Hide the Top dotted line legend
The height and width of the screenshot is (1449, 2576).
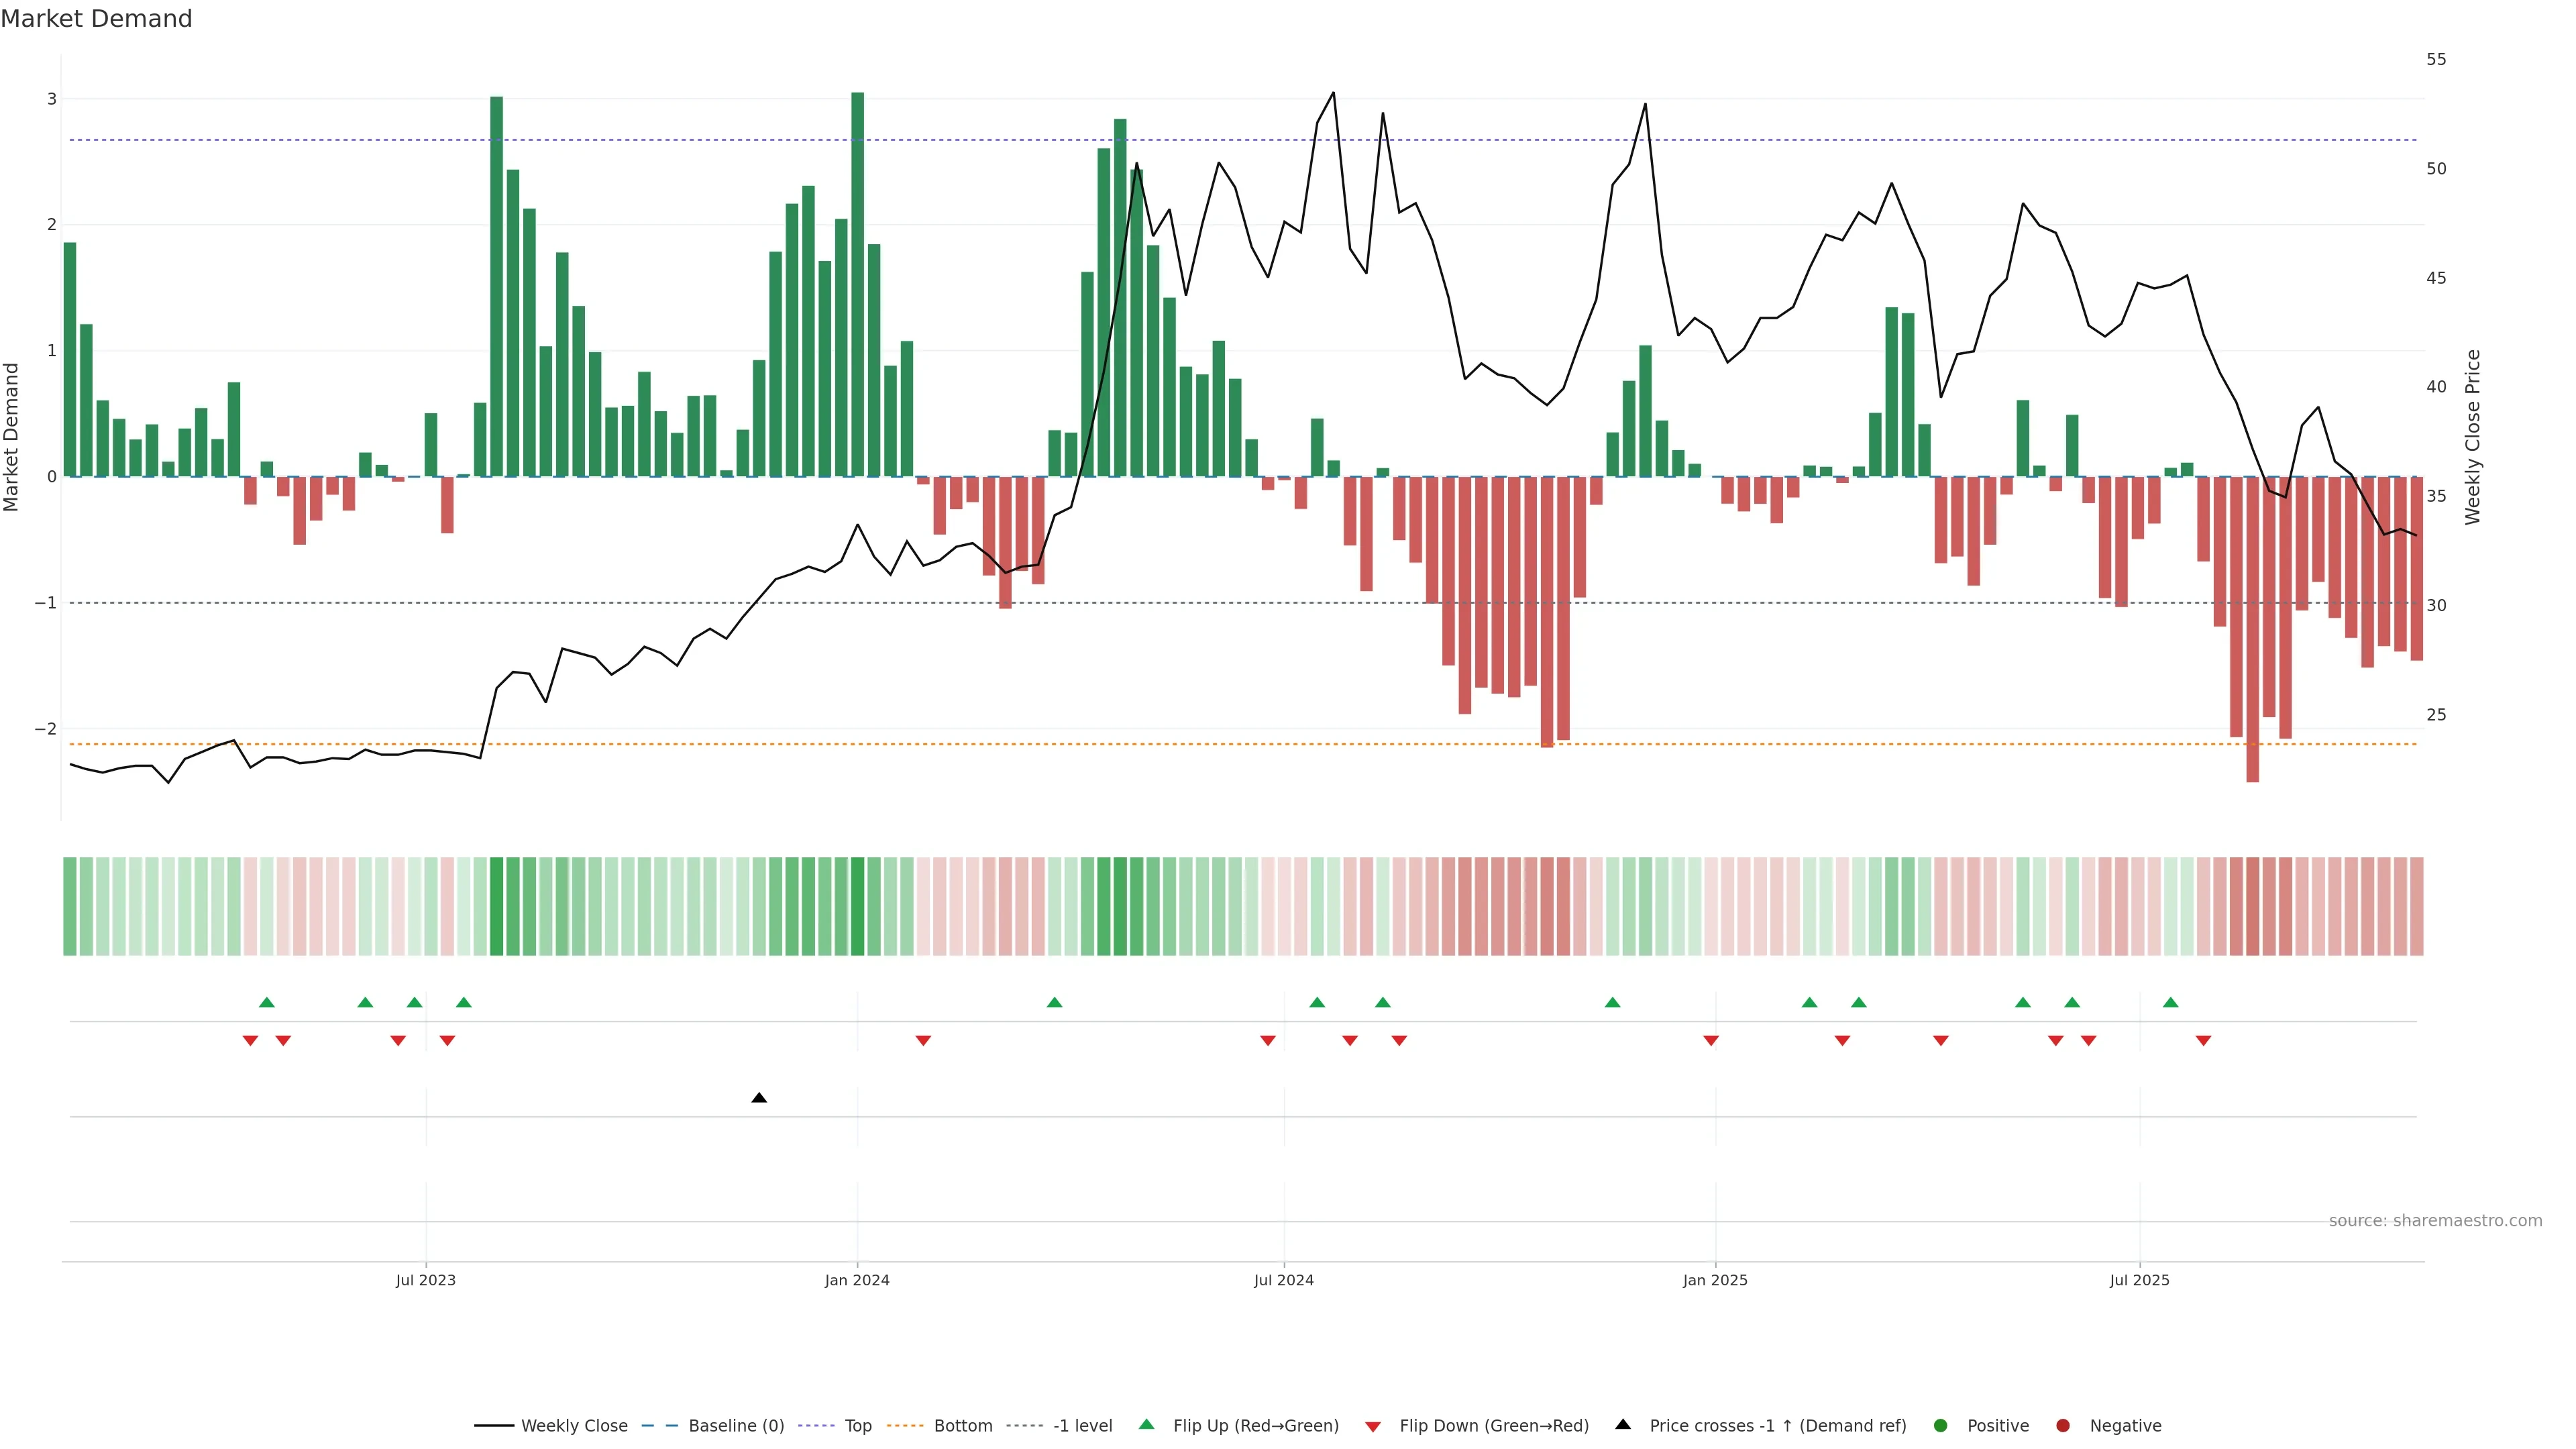(x=857, y=1425)
